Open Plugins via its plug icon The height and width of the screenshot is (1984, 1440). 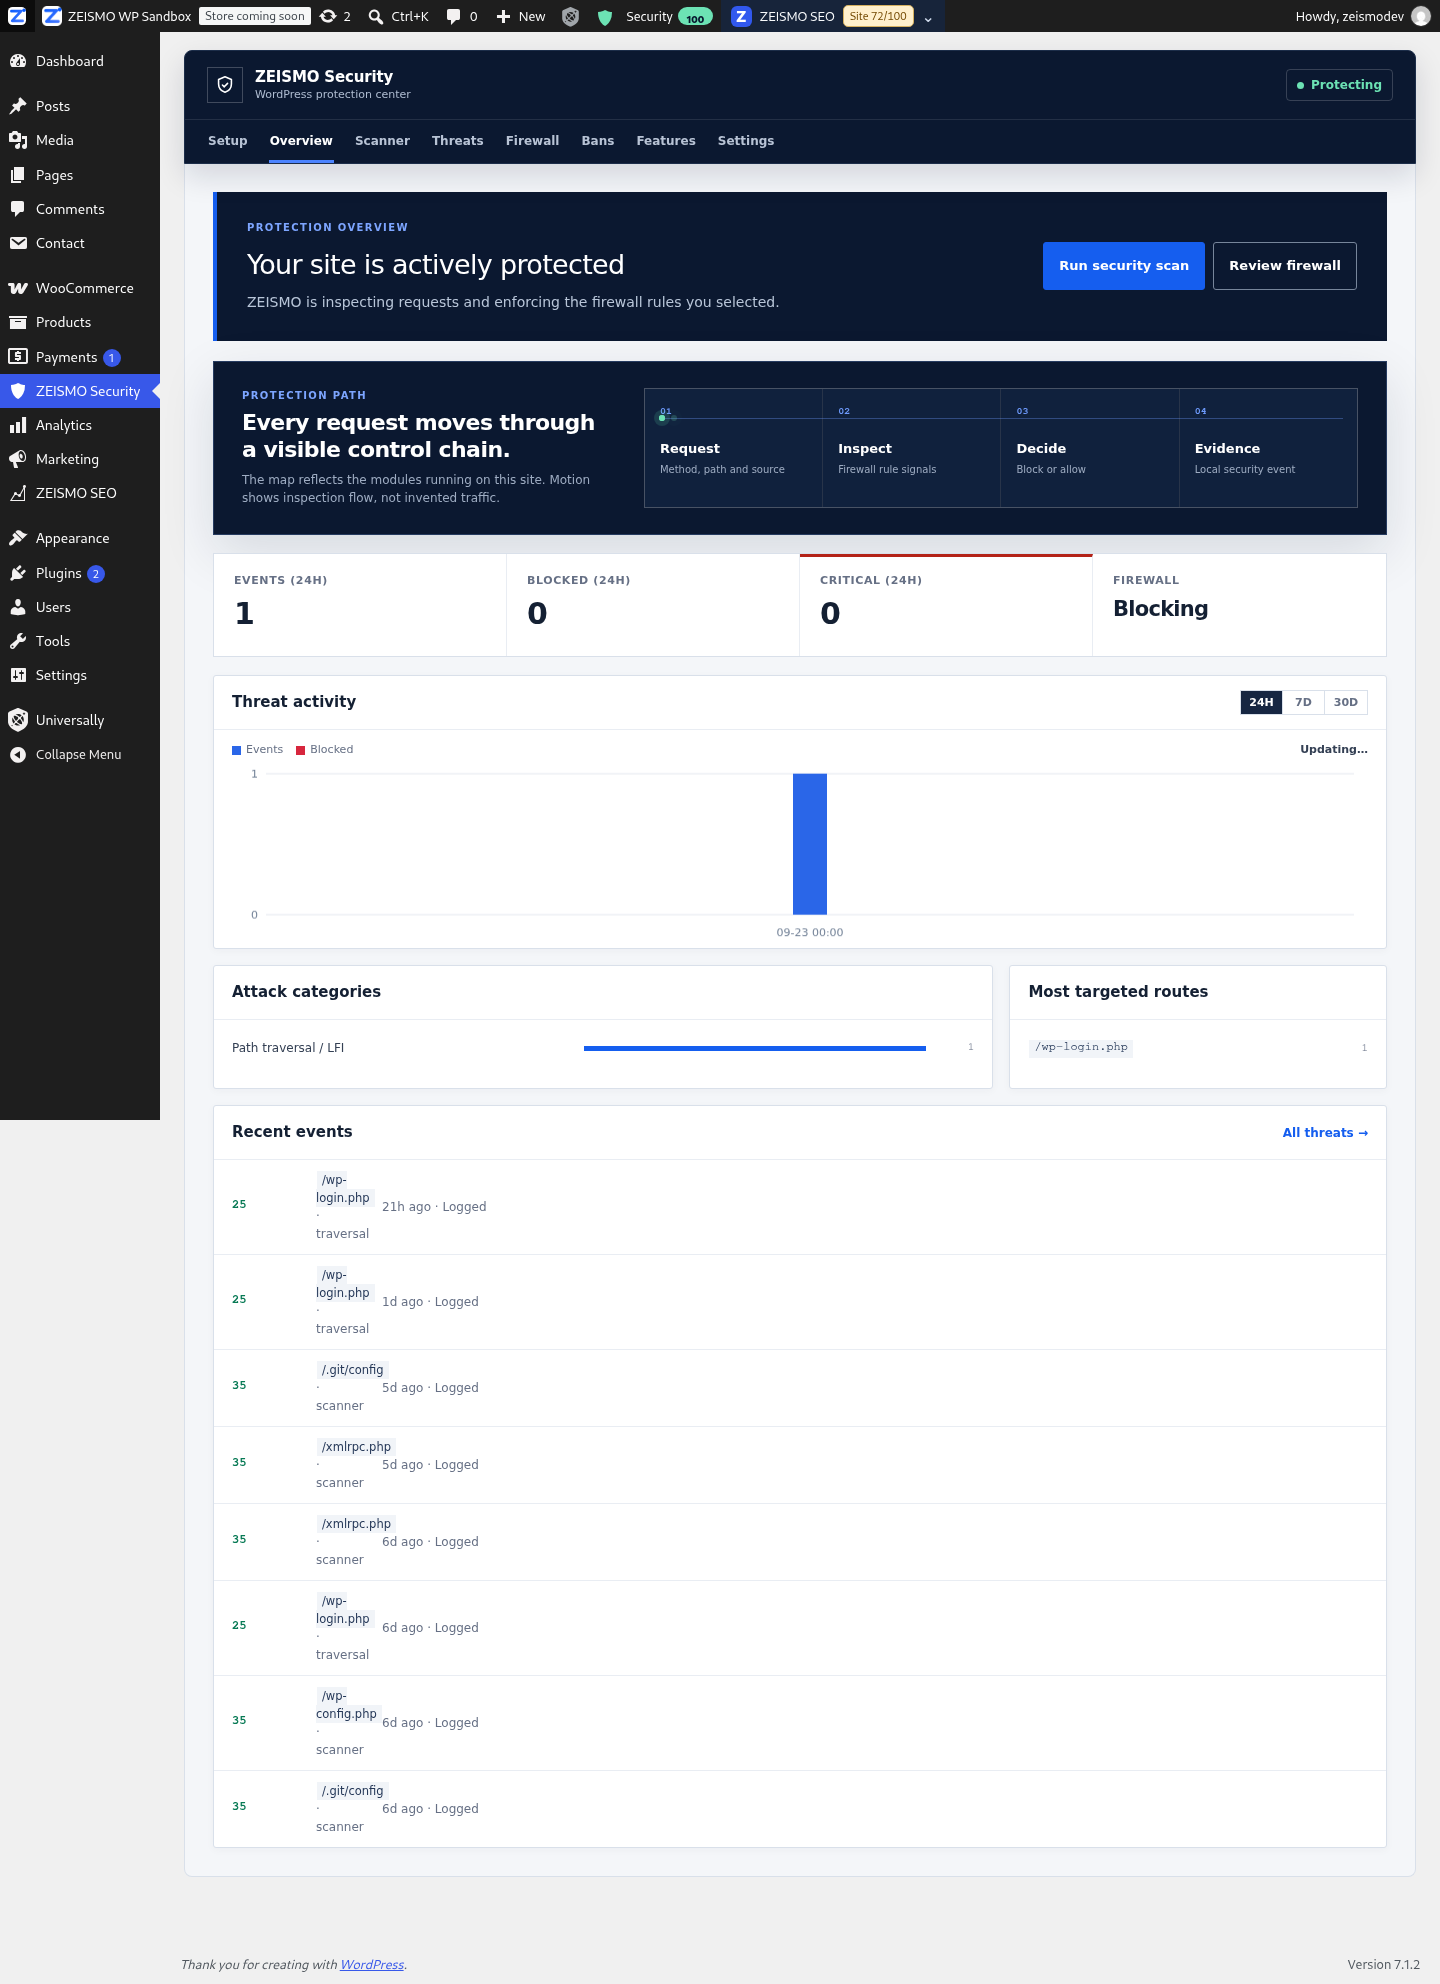[x=18, y=573]
